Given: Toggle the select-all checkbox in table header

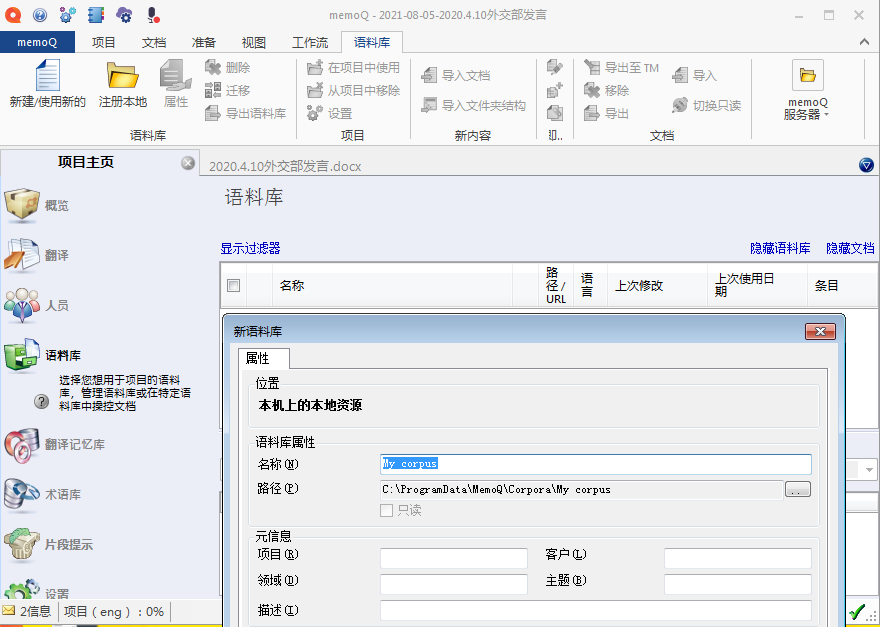Looking at the screenshot, I should 233,285.
